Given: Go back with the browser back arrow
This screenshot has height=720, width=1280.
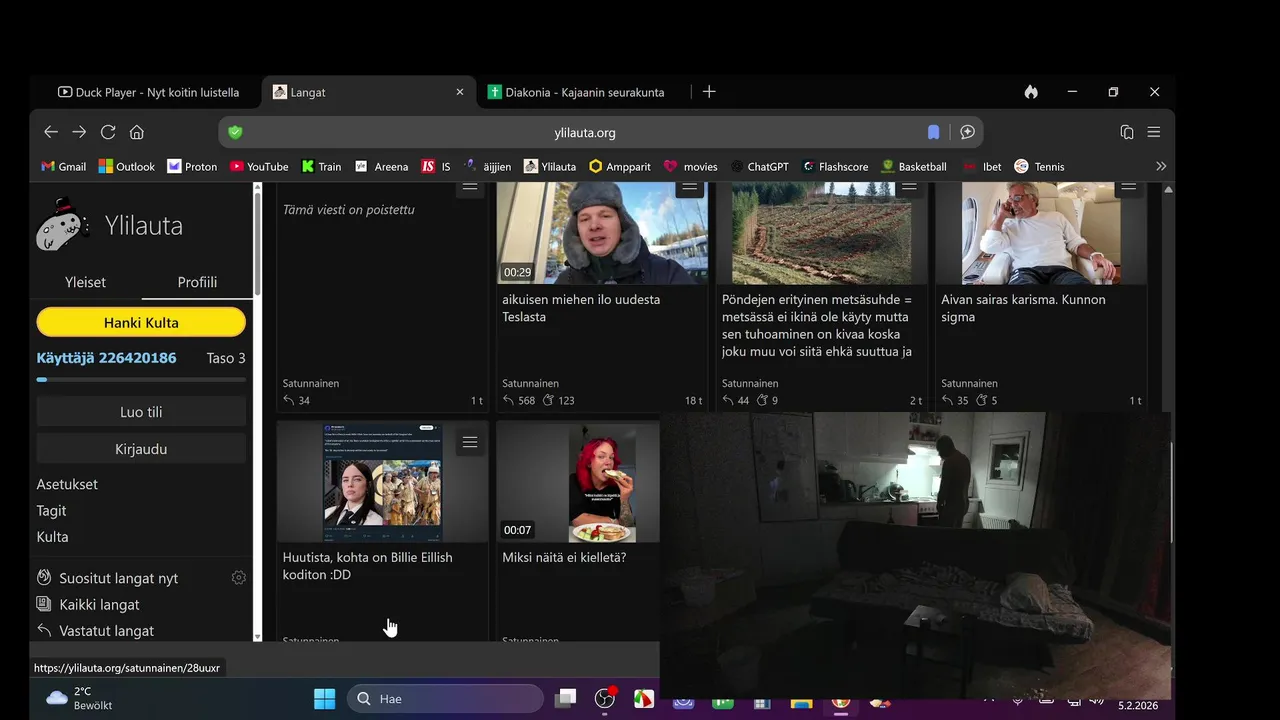Looking at the screenshot, I should tap(51, 132).
